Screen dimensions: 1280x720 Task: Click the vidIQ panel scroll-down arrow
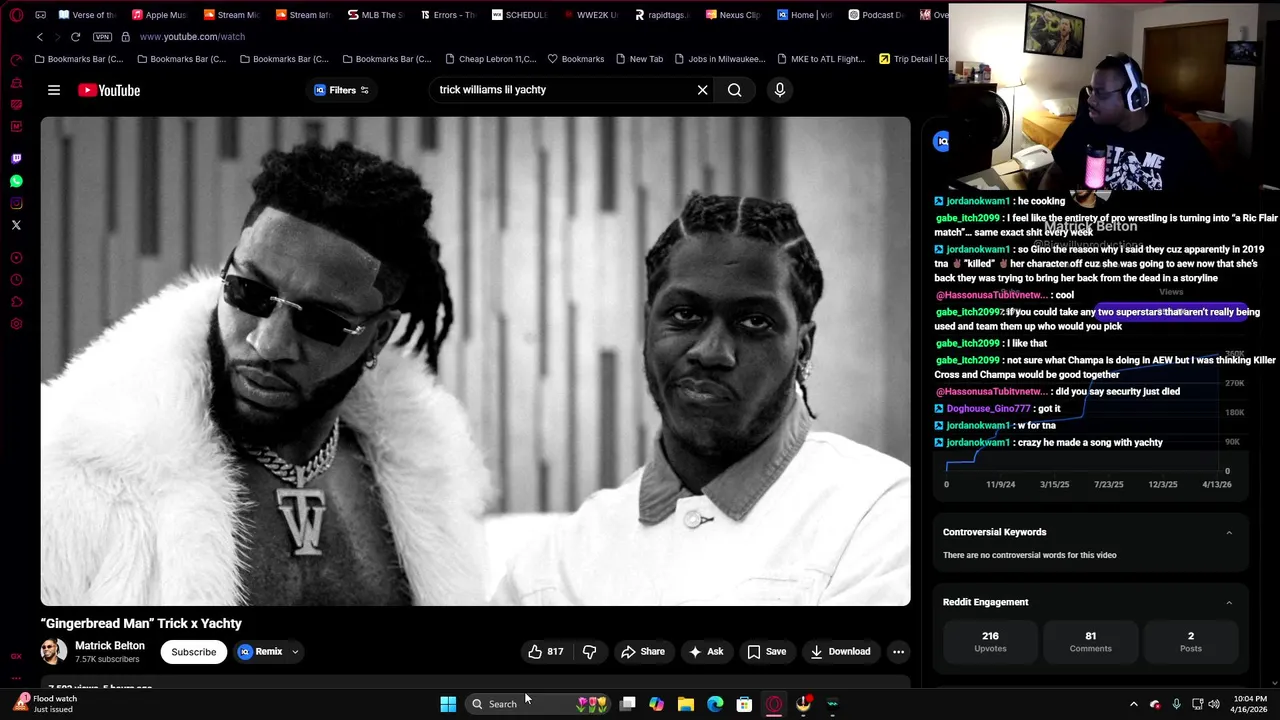pos(1274,682)
